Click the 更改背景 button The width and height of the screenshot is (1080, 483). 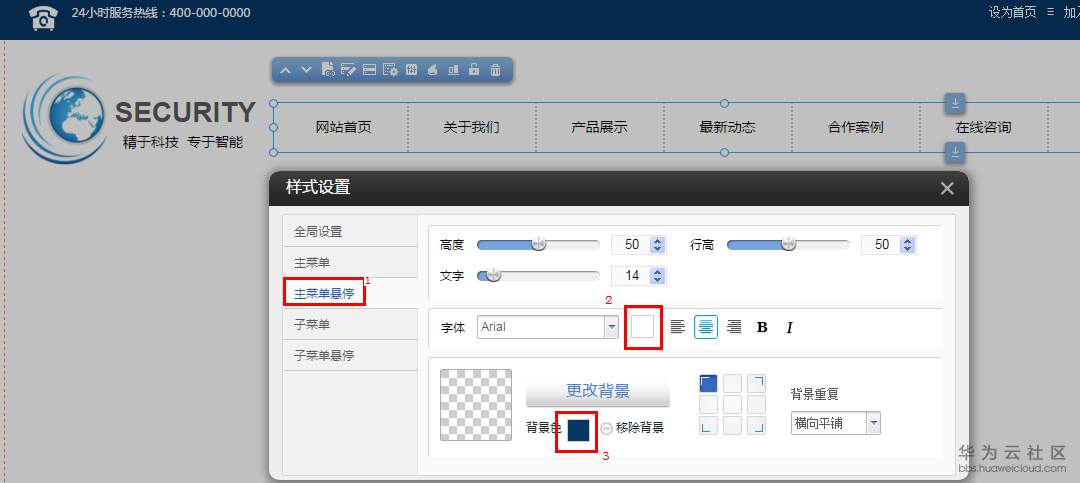coord(598,391)
